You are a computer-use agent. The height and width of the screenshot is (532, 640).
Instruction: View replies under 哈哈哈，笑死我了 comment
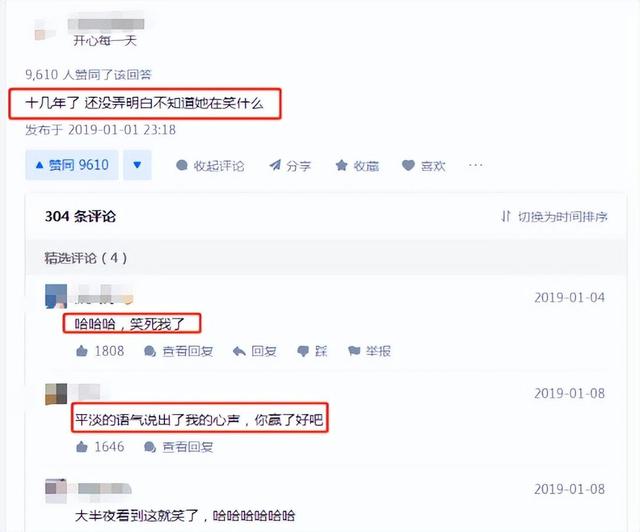tap(179, 351)
